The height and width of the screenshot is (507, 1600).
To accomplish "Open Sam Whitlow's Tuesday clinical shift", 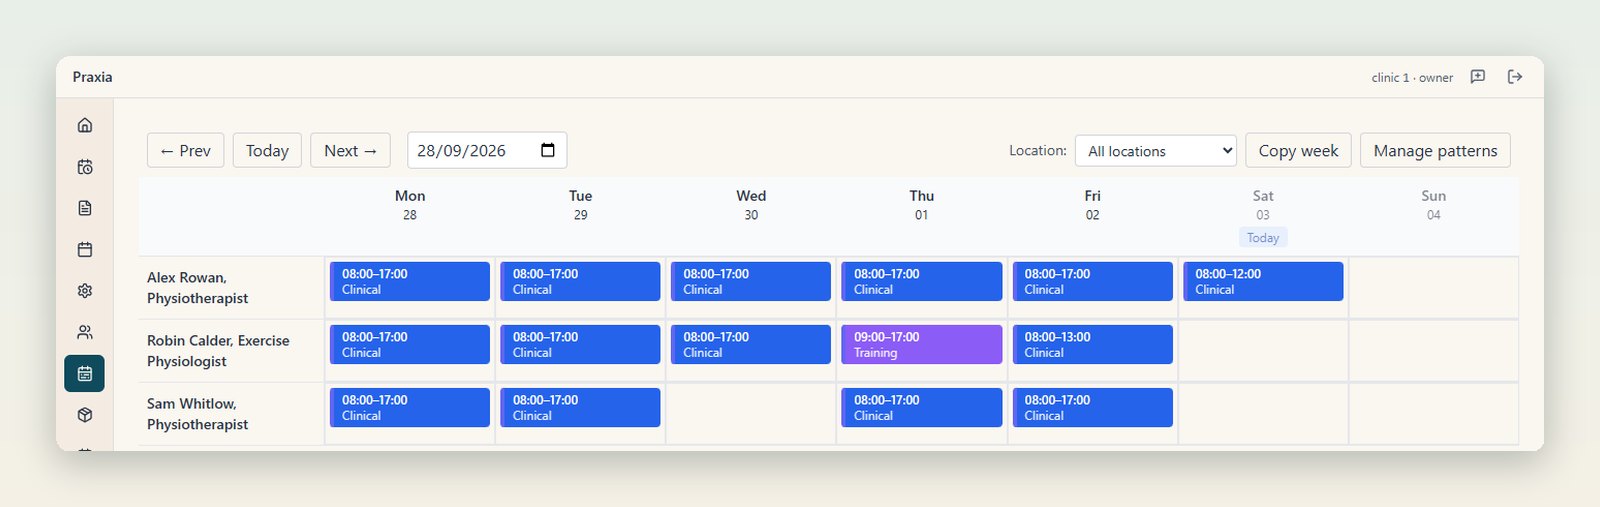I will pos(581,407).
